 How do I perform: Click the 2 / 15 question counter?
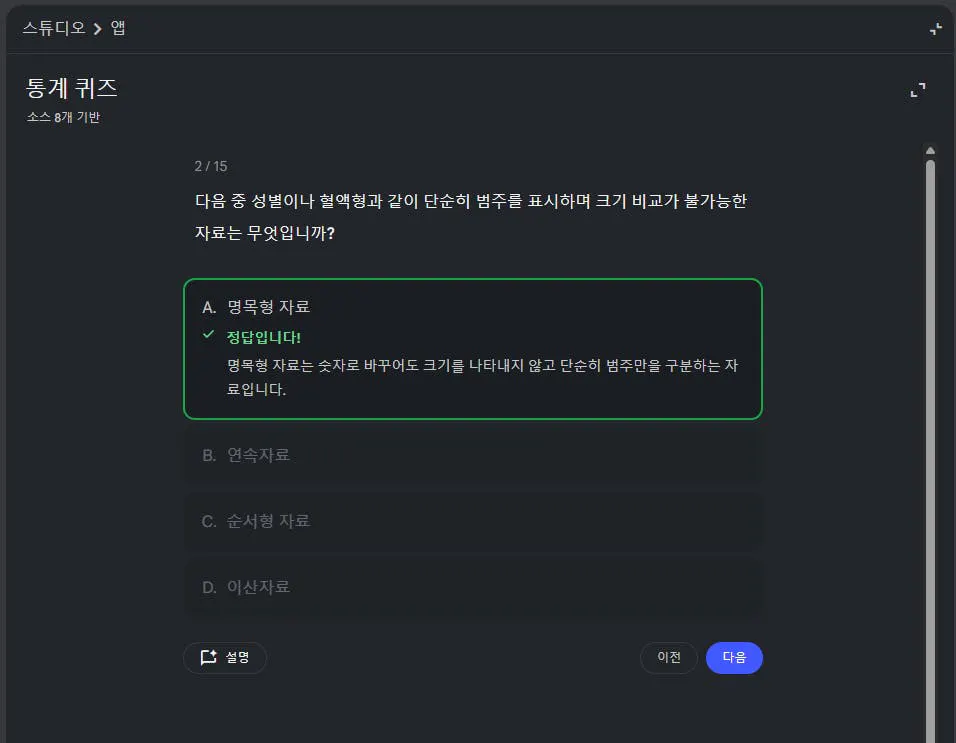coord(210,166)
